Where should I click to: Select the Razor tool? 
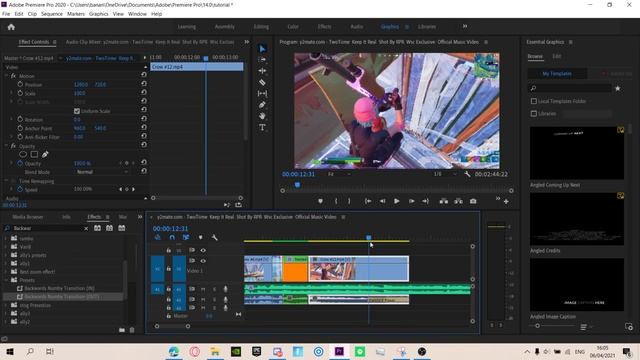click(x=262, y=82)
